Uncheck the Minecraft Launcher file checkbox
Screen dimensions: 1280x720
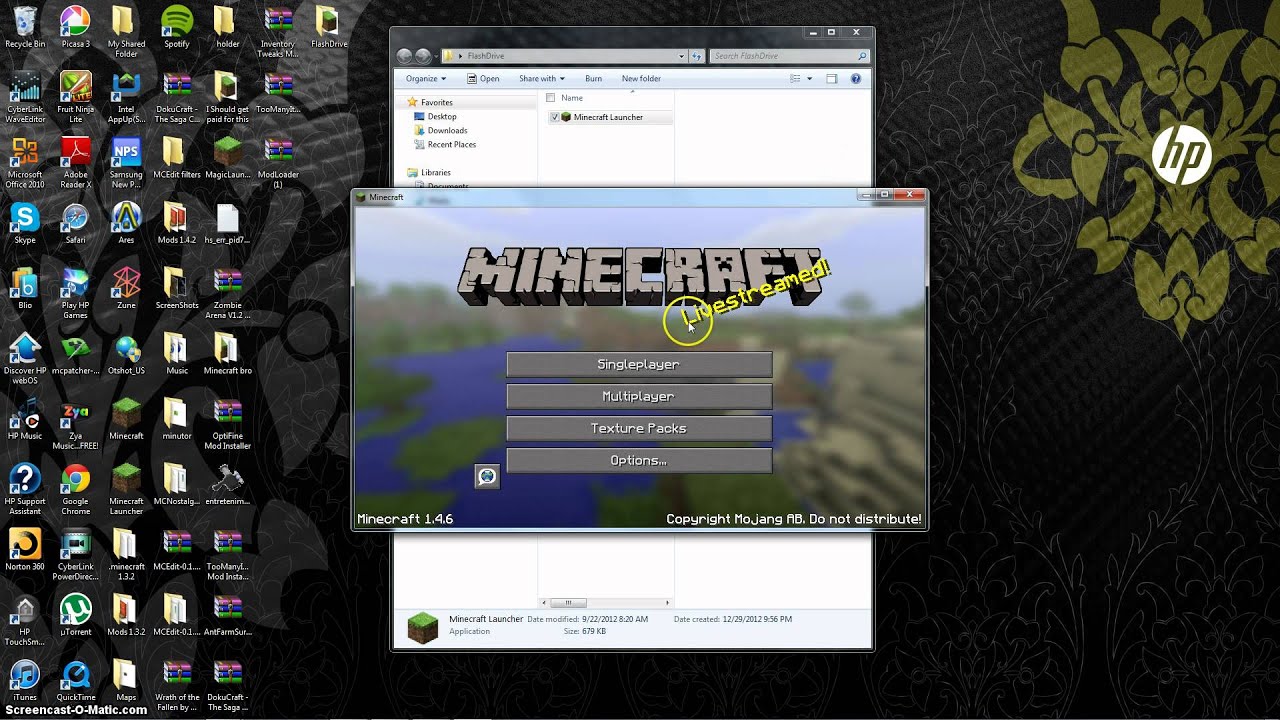(555, 117)
